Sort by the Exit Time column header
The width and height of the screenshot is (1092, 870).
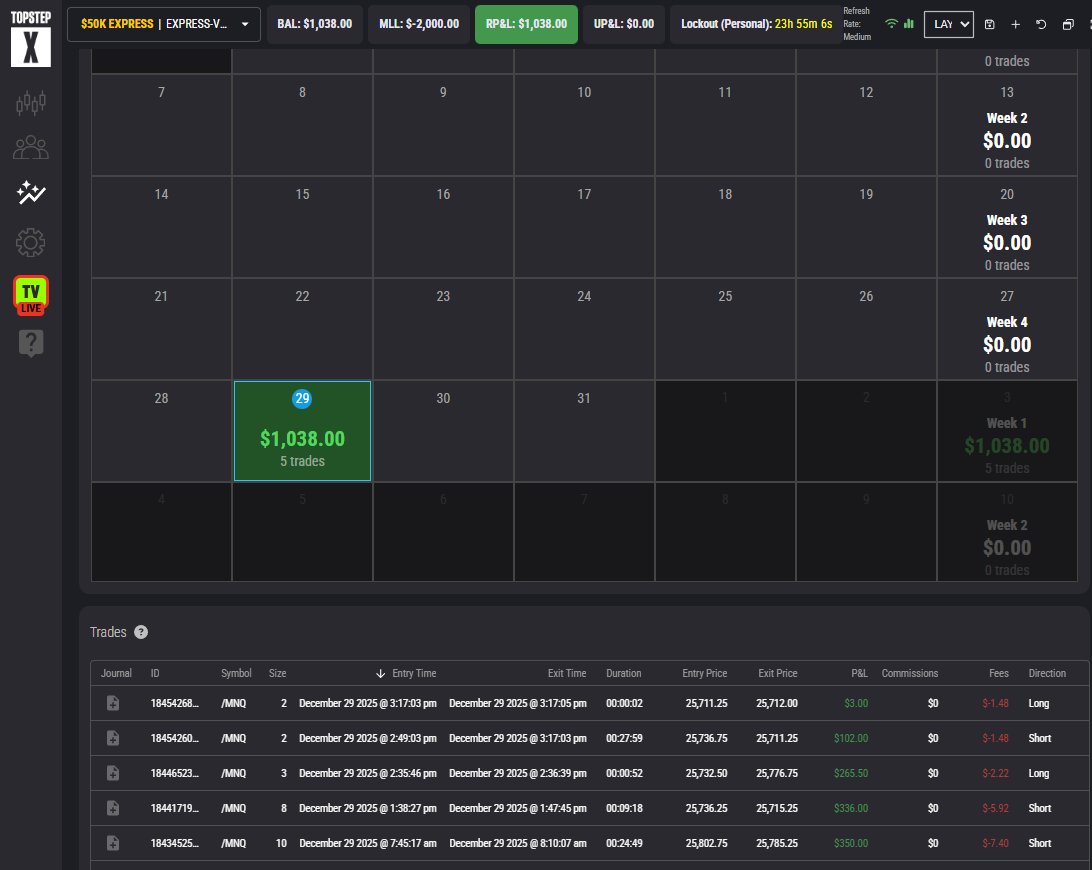pos(566,673)
